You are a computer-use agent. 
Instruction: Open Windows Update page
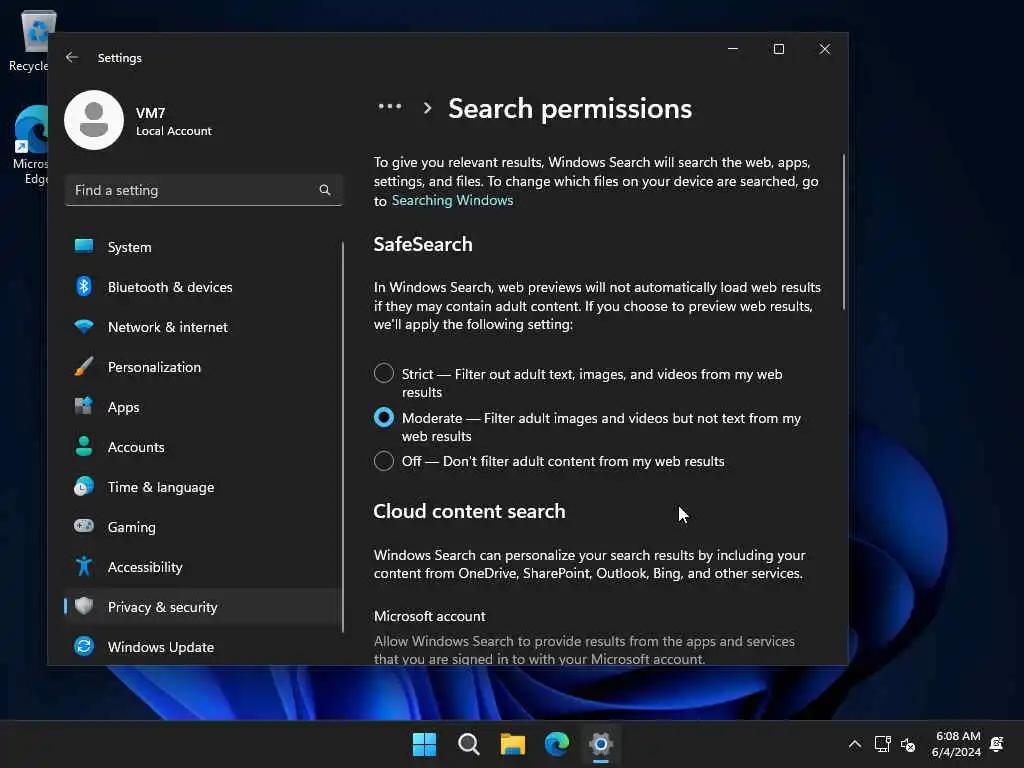tap(203, 647)
